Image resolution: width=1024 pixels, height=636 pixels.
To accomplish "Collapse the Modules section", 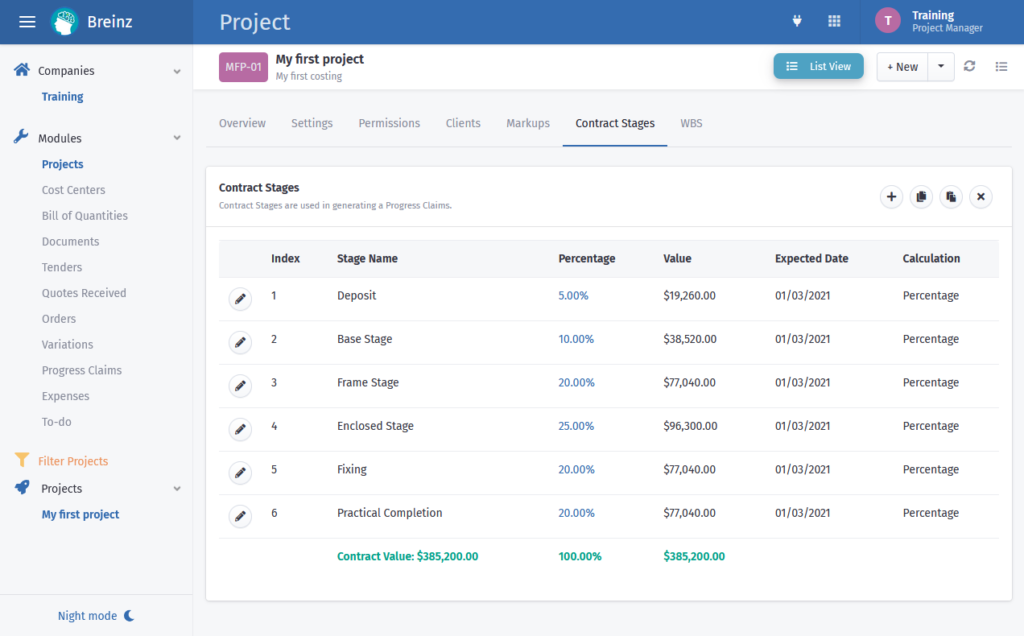I will point(177,139).
